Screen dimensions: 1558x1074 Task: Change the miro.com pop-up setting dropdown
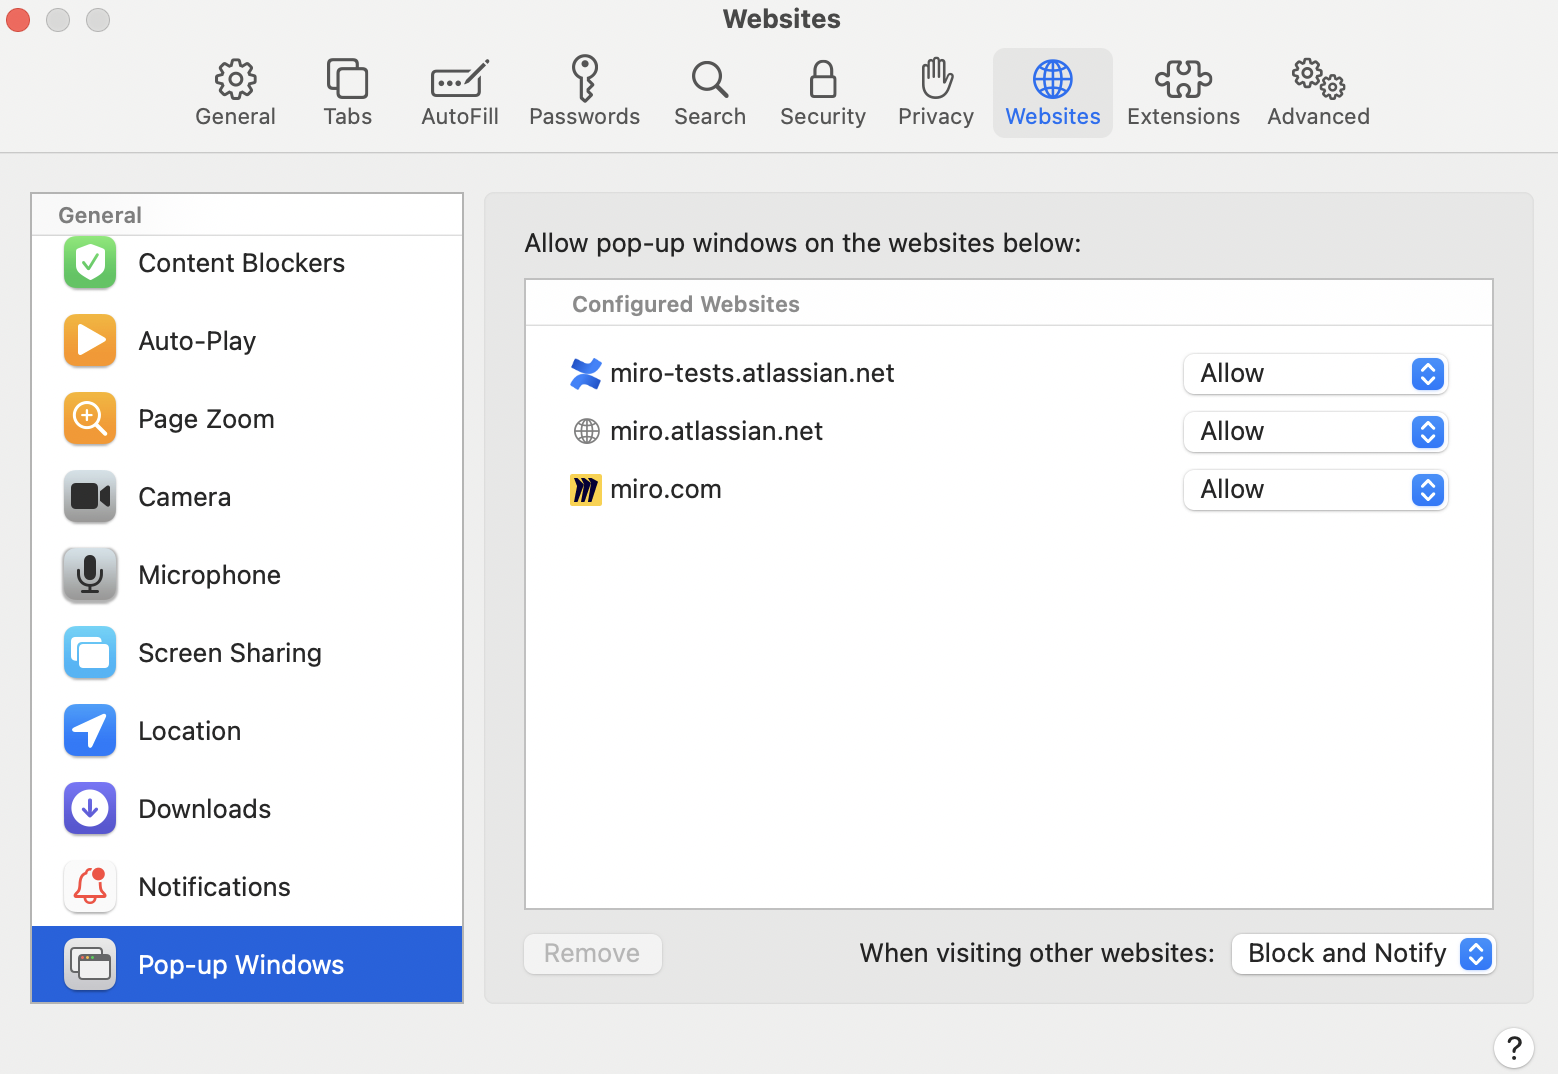[x=1315, y=490]
